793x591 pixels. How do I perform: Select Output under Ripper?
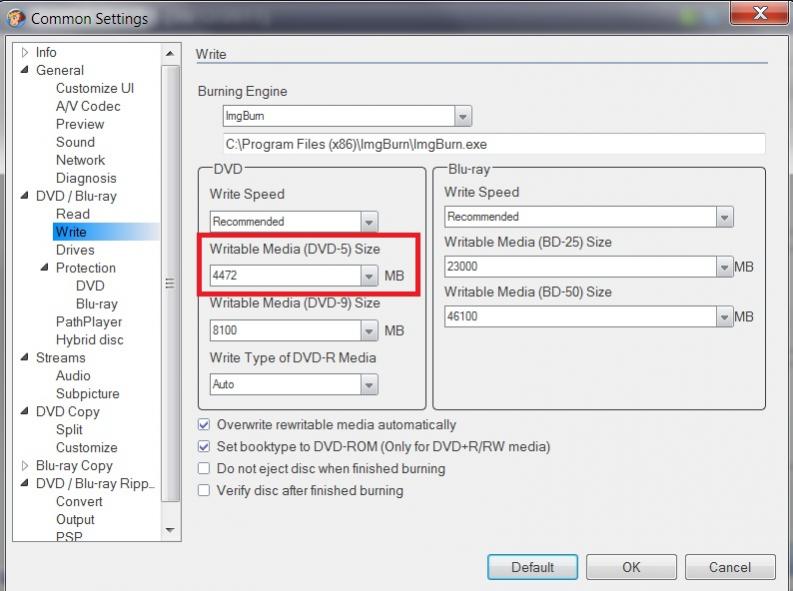click(75, 519)
